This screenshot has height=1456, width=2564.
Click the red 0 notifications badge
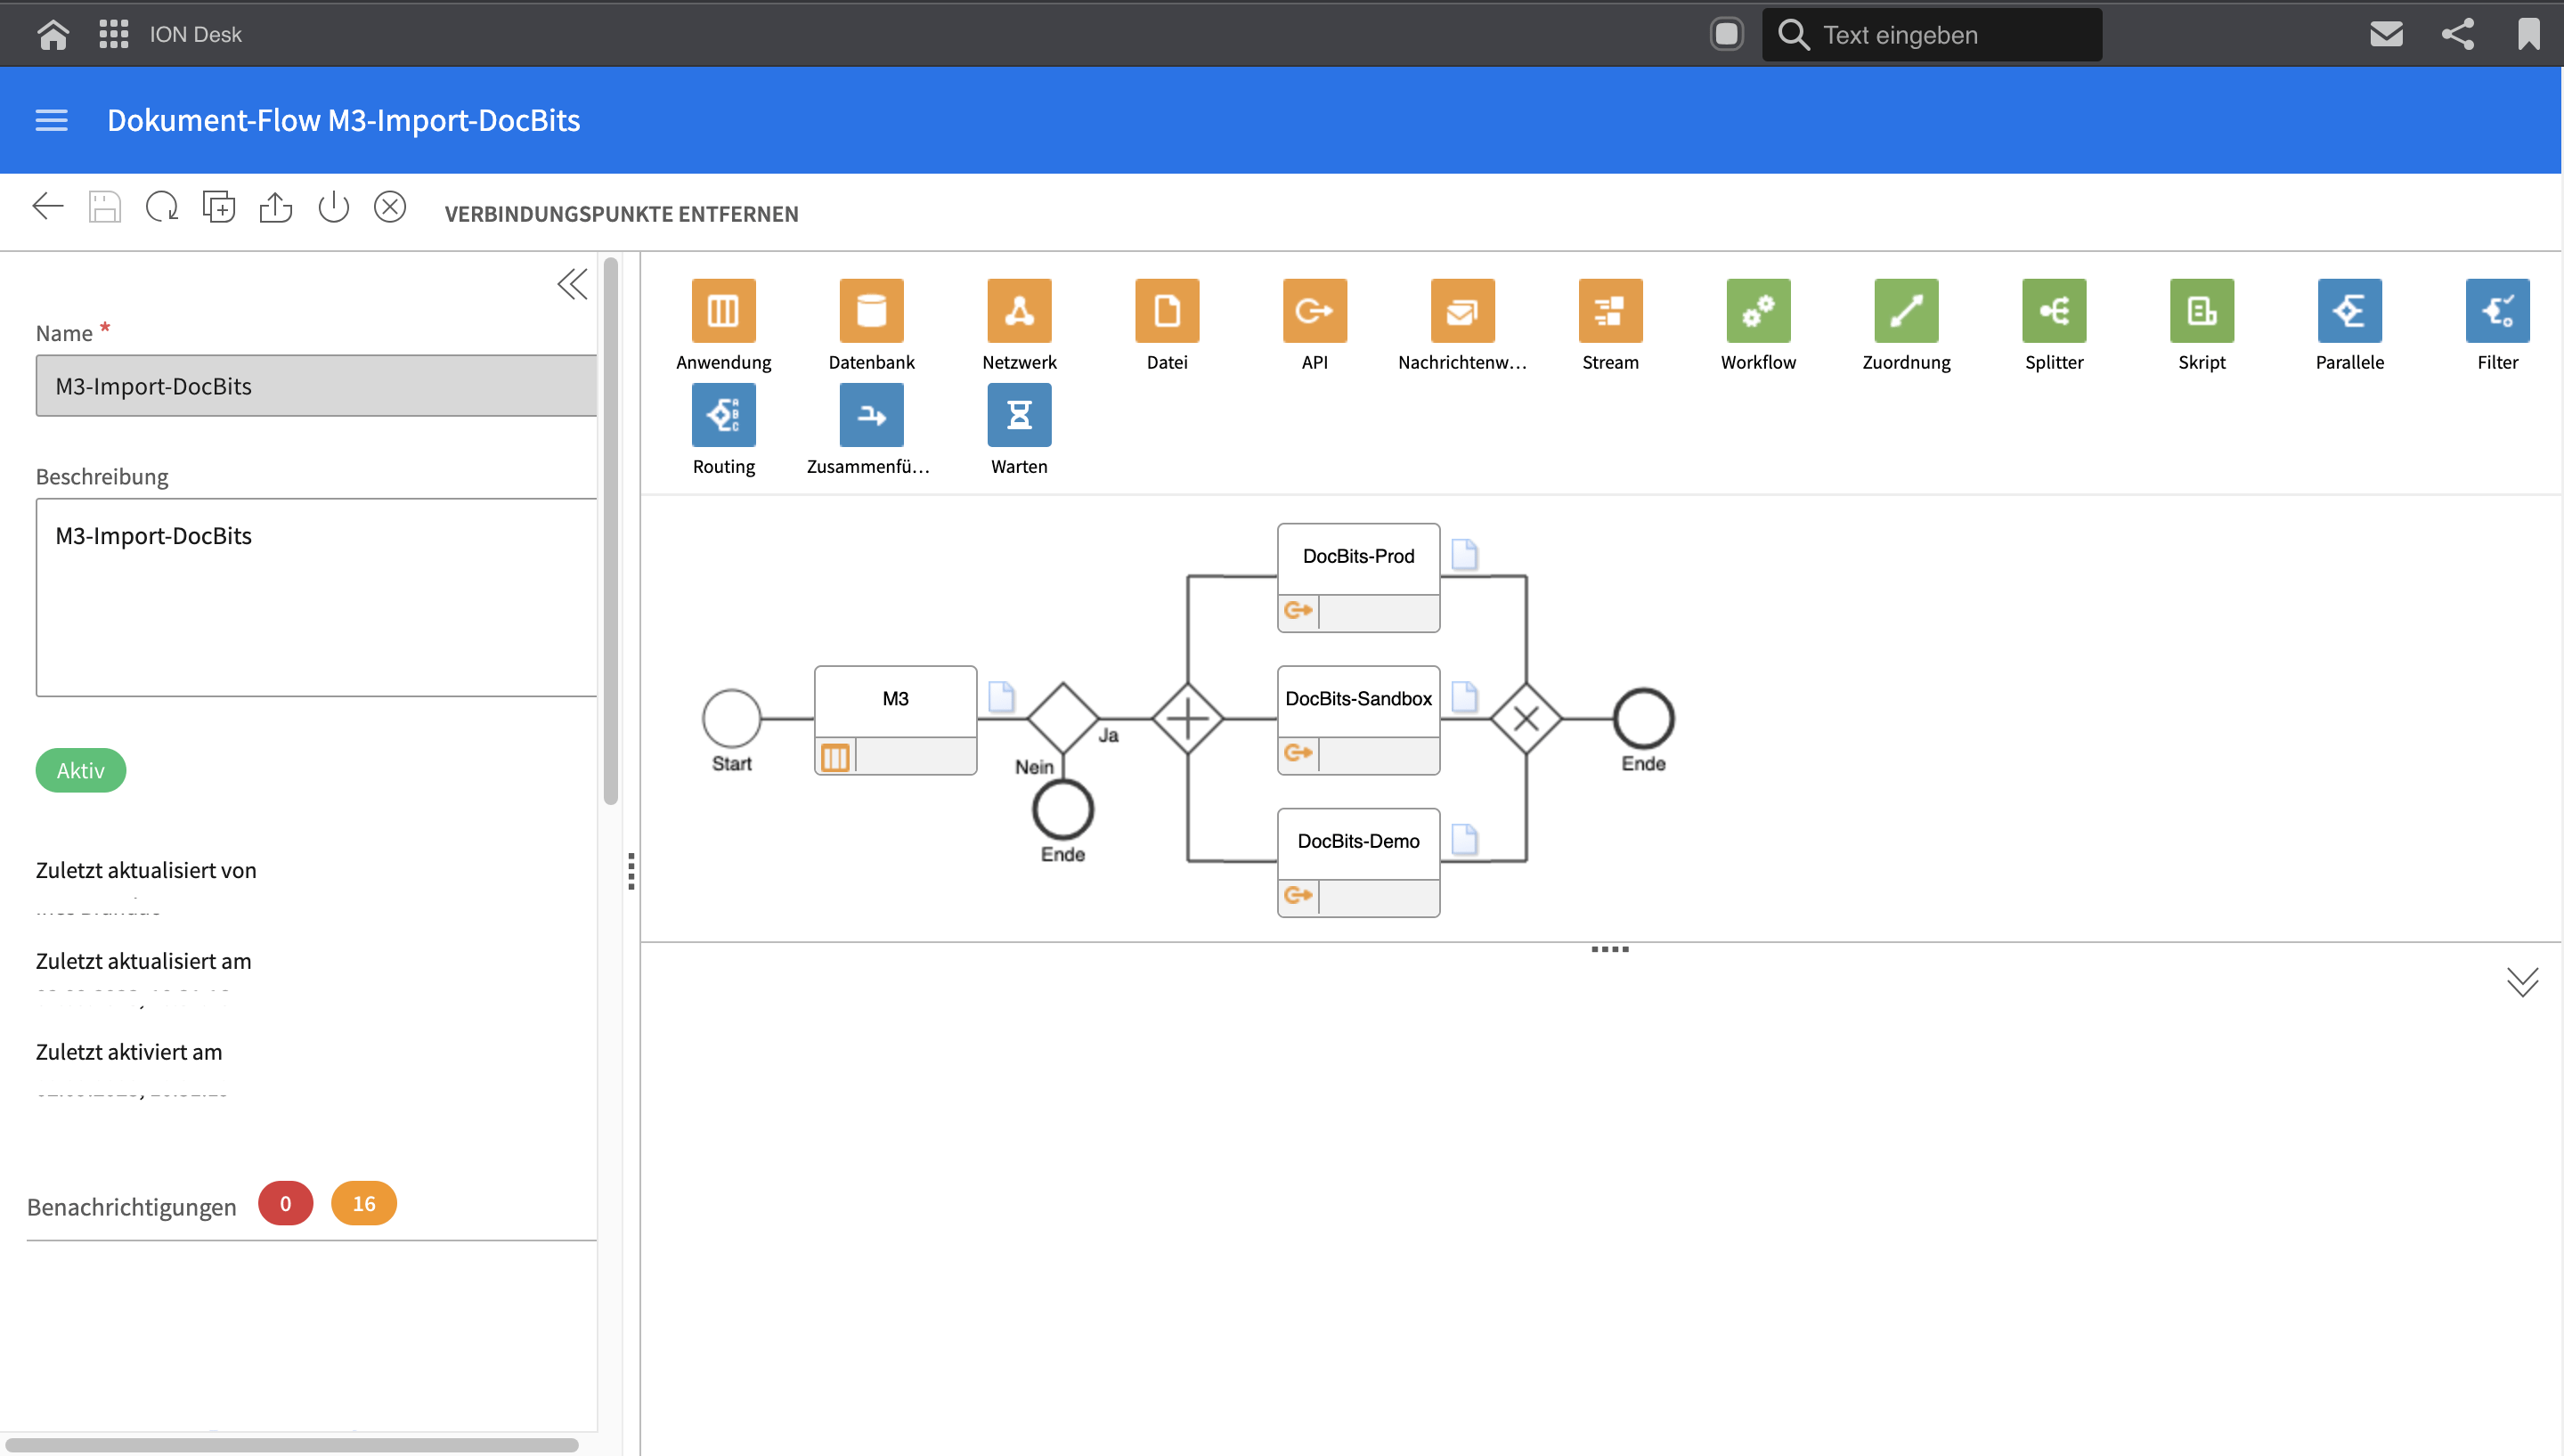tap(285, 1203)
